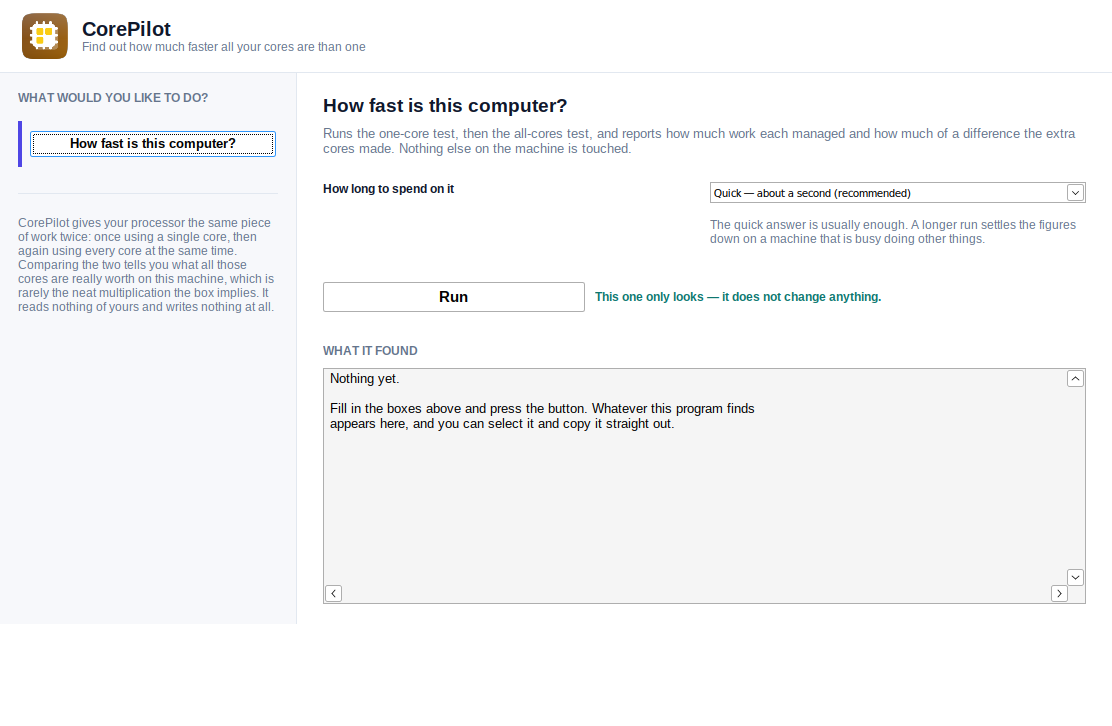The image size is (1112, 726).
Task: Click the results box scroll-right arrow
Action: (1059, 593)
